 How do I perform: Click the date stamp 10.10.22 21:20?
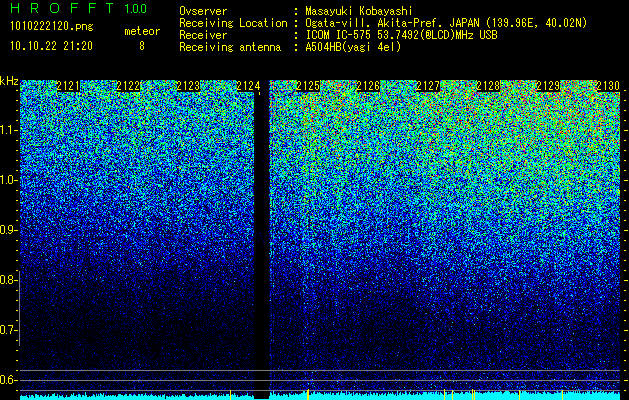[x=51, y=46]
